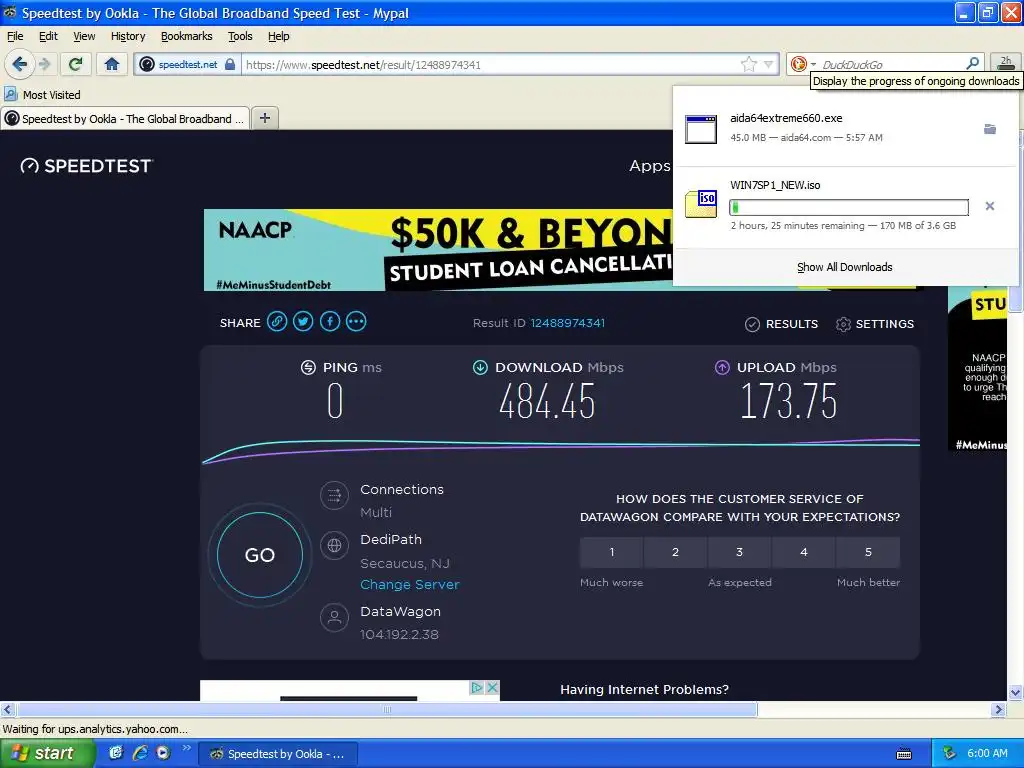Bookmark this page with the star icon
Viewport: 1024px width, 768px height.
[x=748, y=64]
